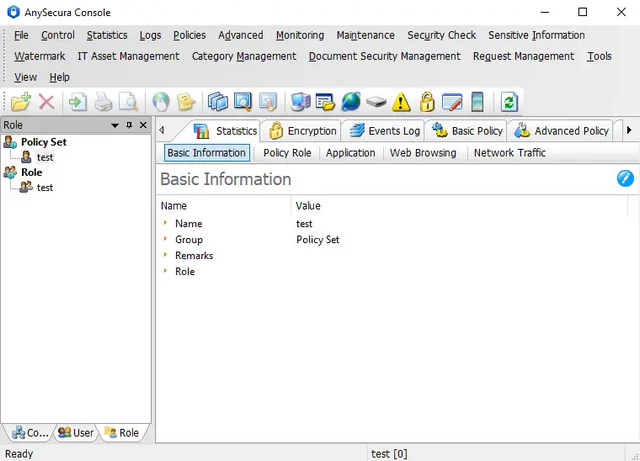Image resolution: width=640 pixels, height=461 pixels.
Task: Click the blue pencil edit circle icon
Action: click(625, 178)
